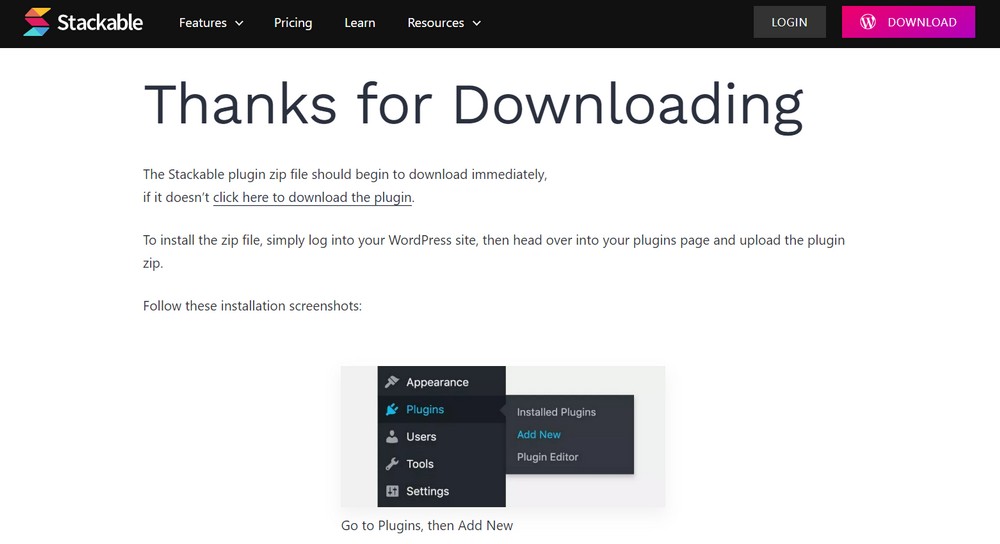Click the "Users" label in screenshot

coord(421,437)
